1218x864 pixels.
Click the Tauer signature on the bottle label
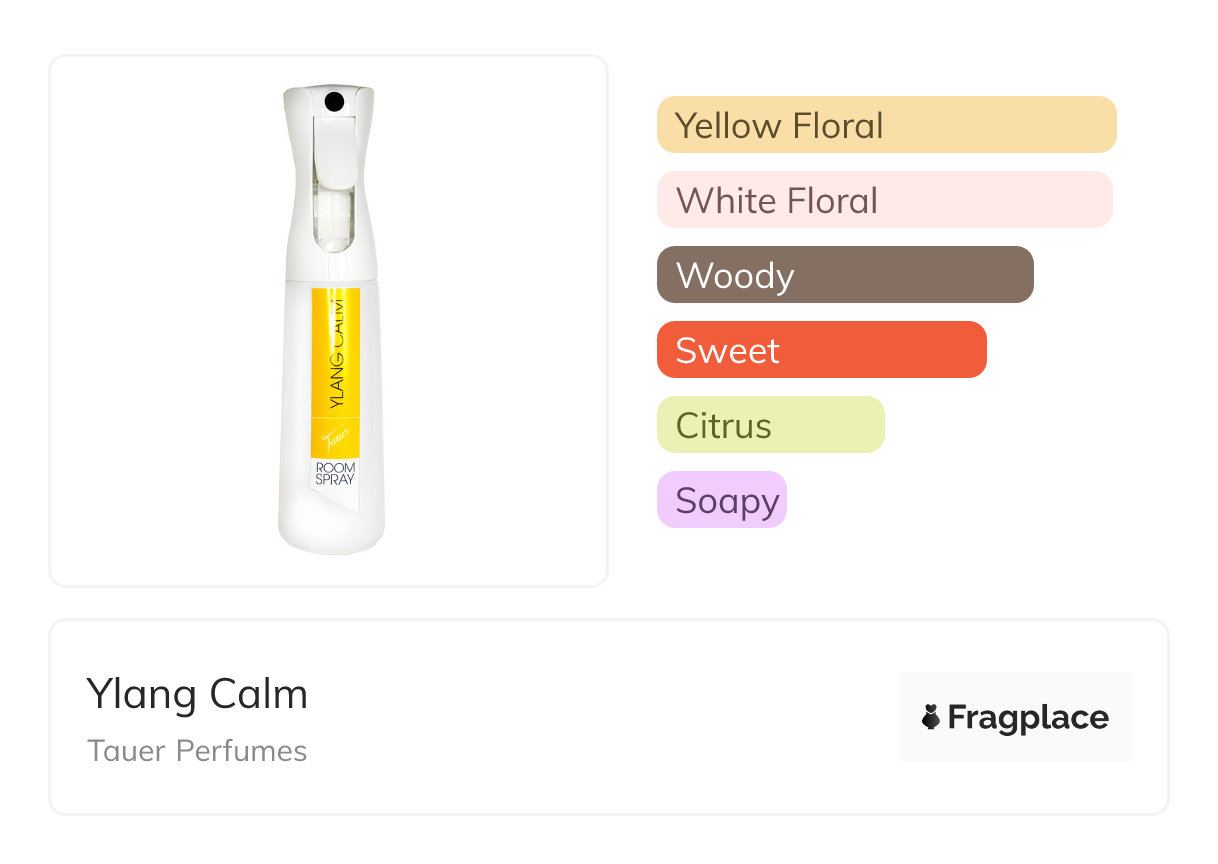(x=332, y=436)
